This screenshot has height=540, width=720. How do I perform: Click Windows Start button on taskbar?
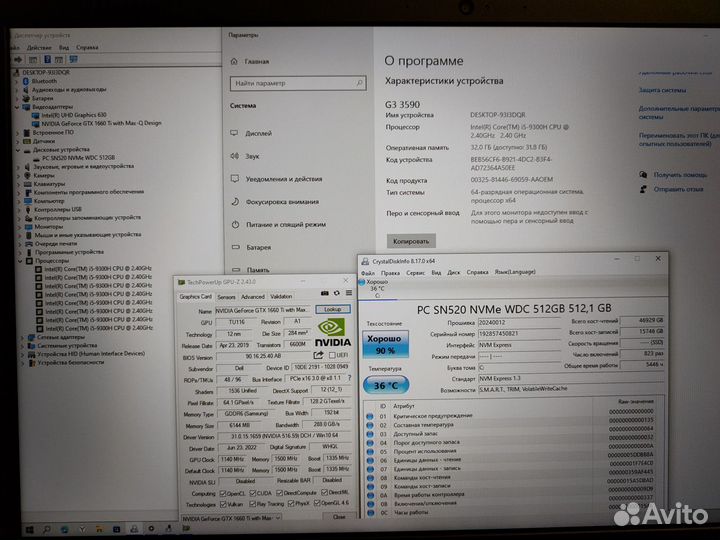coord(29,529)
